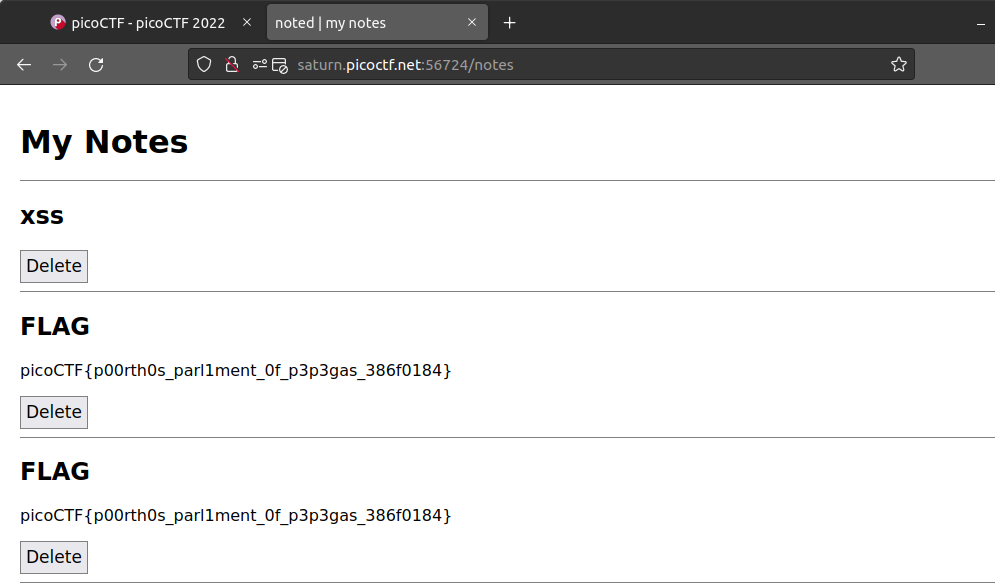Click the insecure connection padlock icon
This screenshot has height=585, width=995.
pos(231,65)
